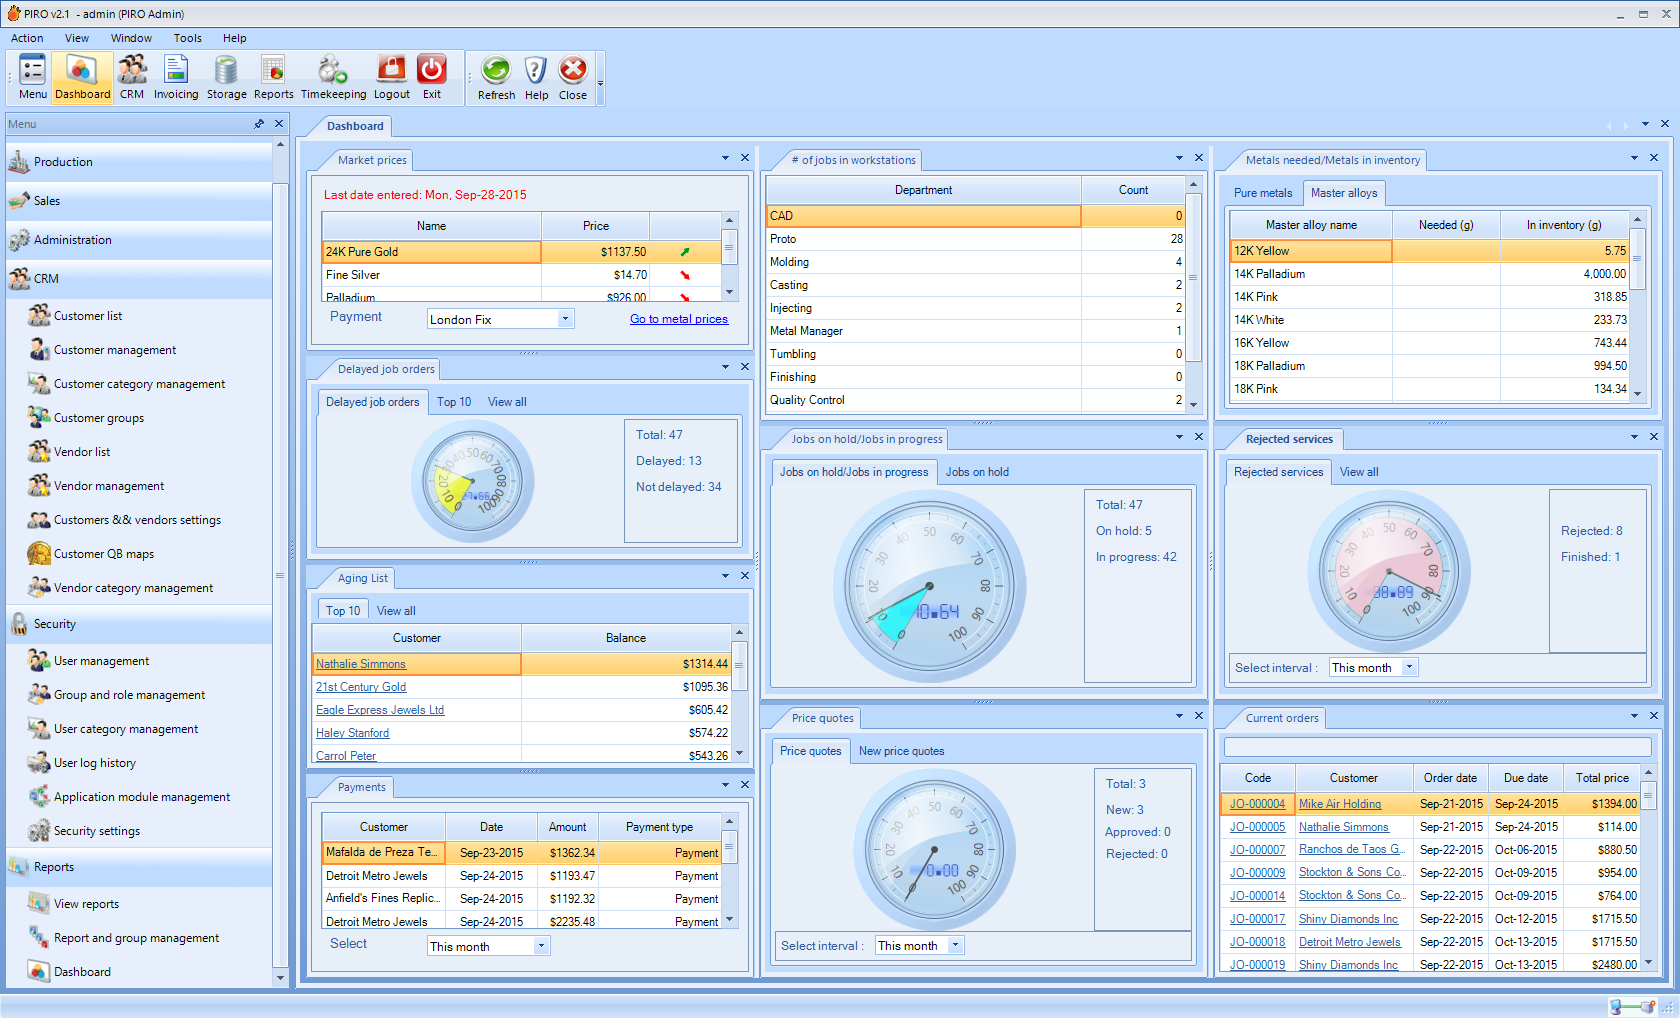Screen dimensions: 1680x1018
Task: Open Customer QB maps in sidebar
Action: [x=104, y=554]
